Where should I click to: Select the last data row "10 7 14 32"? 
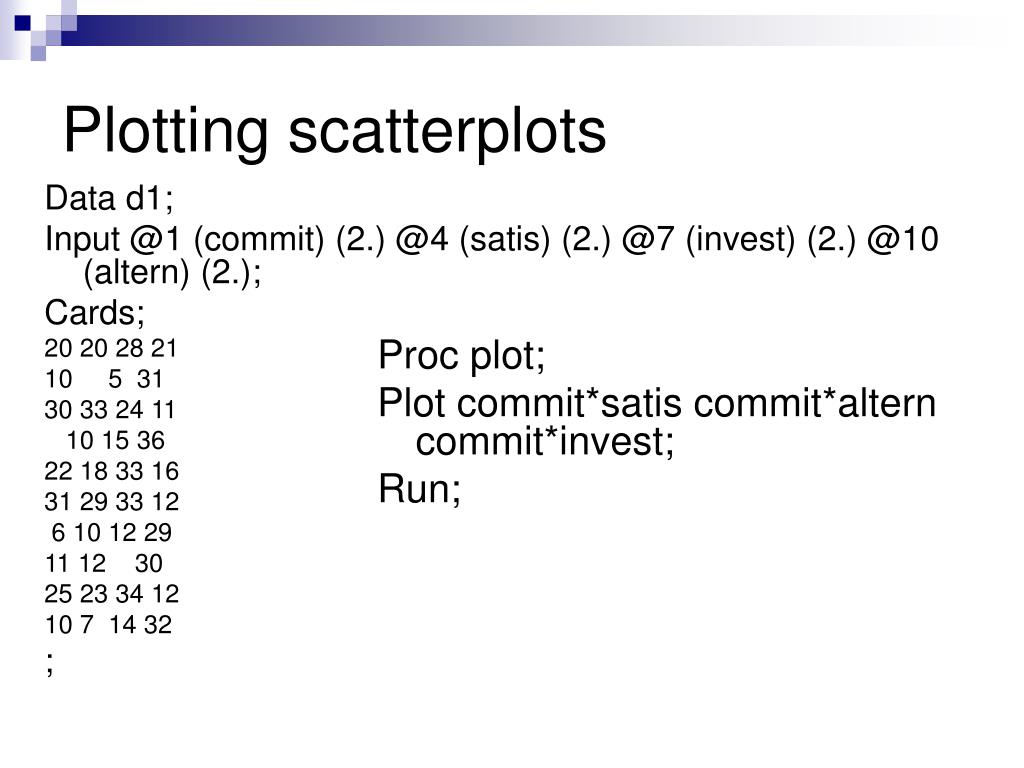108,625
